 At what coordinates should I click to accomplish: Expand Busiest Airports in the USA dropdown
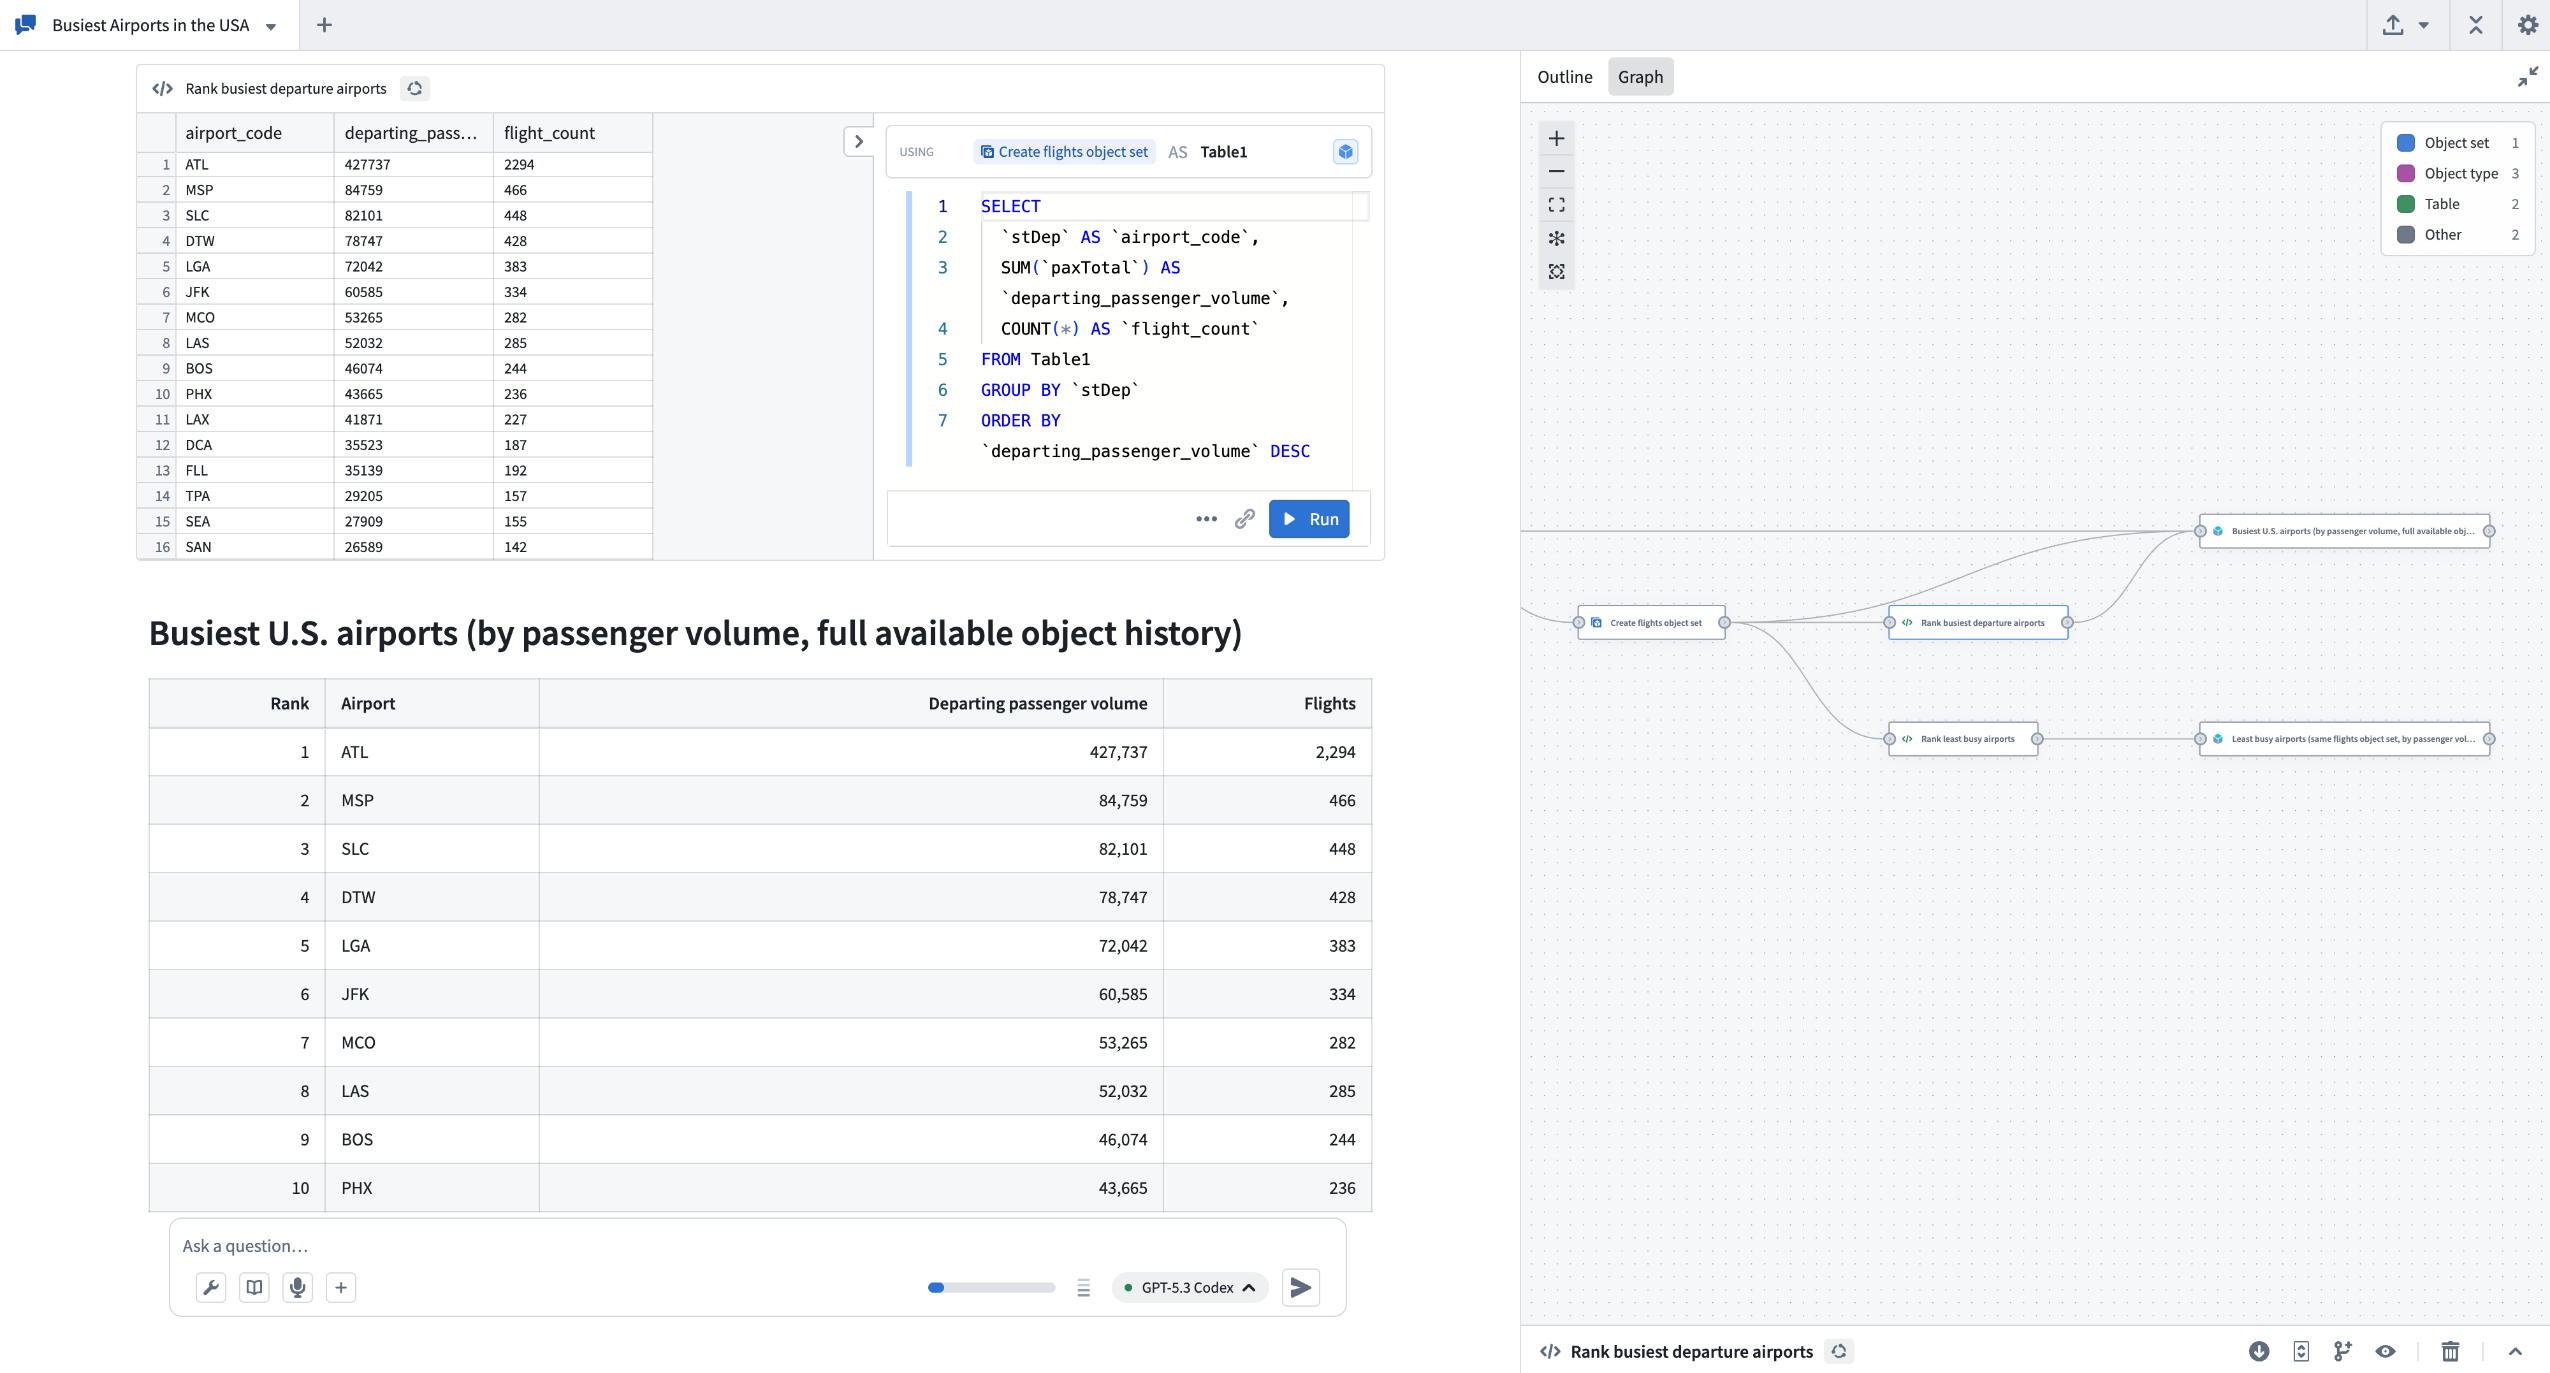point(271,27)
